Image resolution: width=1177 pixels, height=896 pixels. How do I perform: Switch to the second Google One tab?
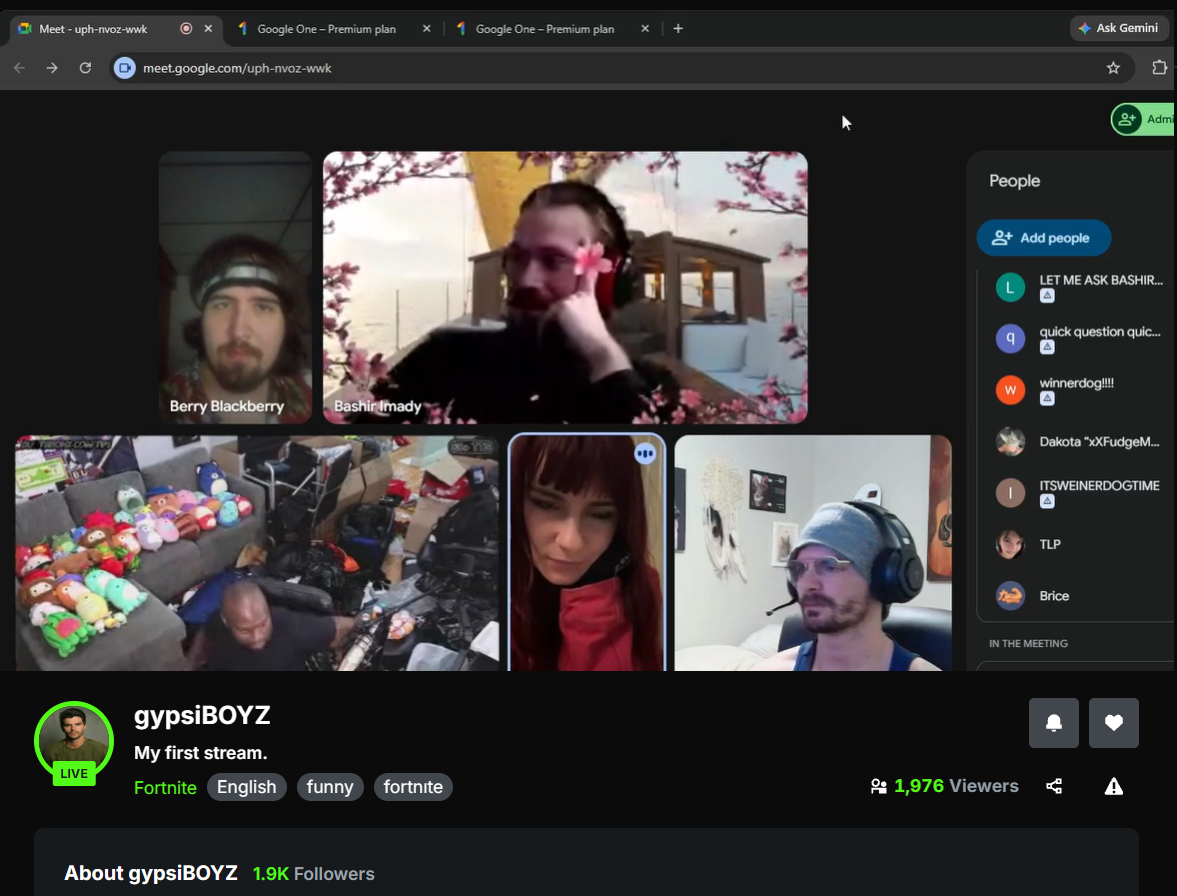545,29
